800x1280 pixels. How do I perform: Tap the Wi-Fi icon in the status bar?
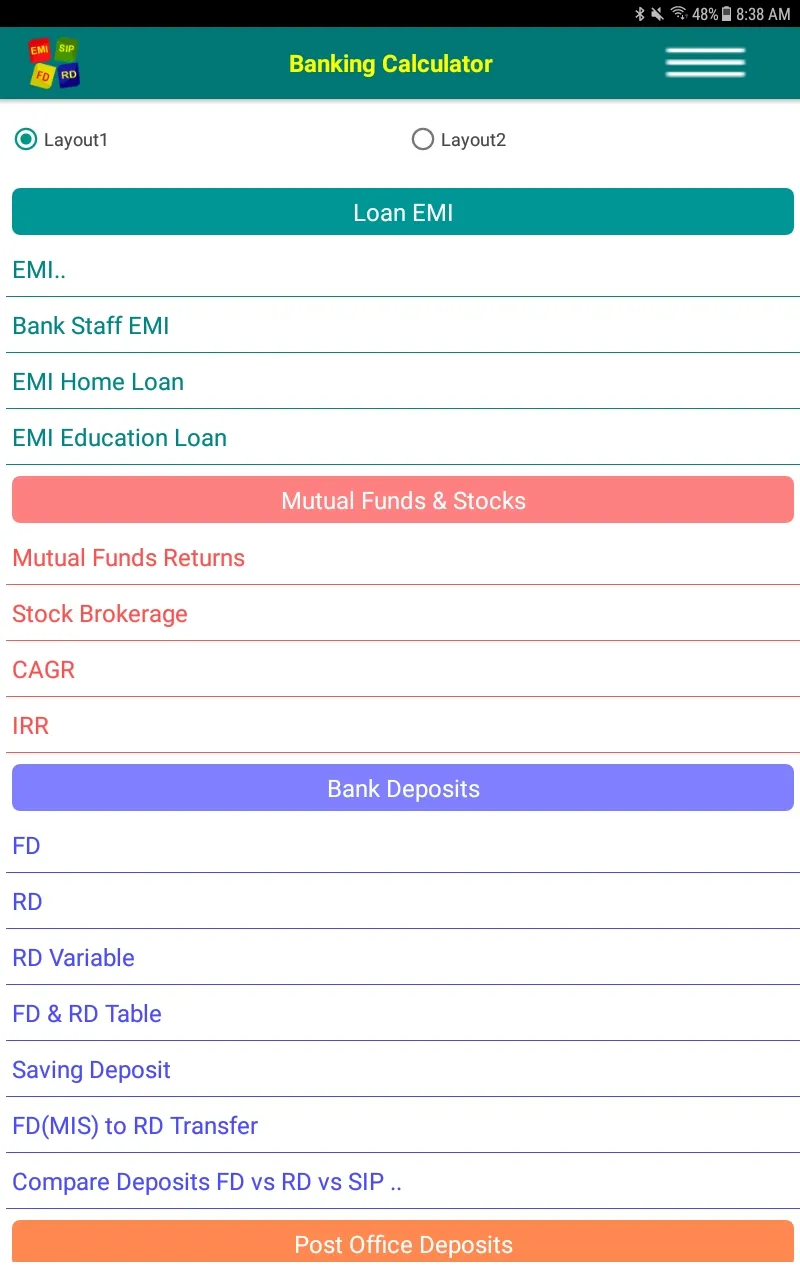[x=678, y=14]
